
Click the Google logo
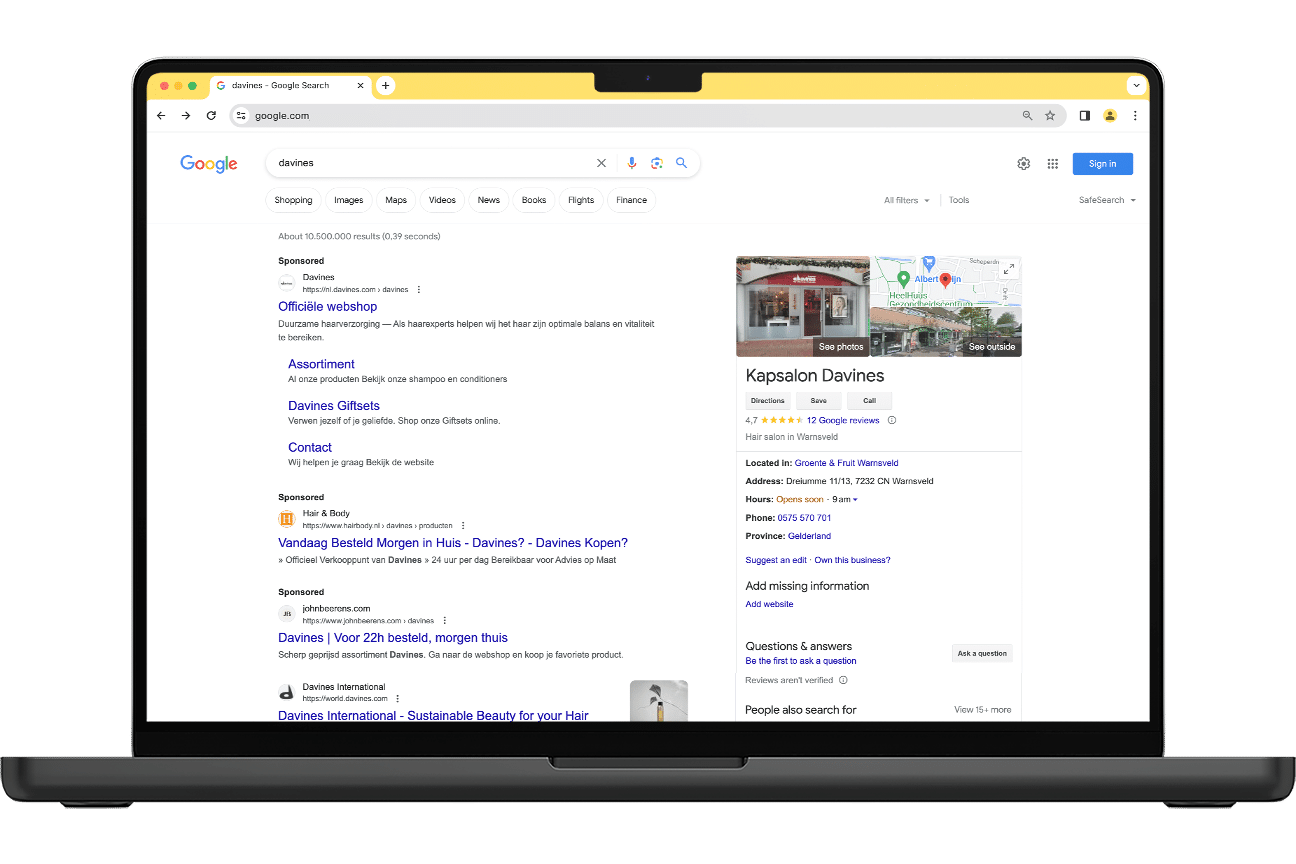209,164
